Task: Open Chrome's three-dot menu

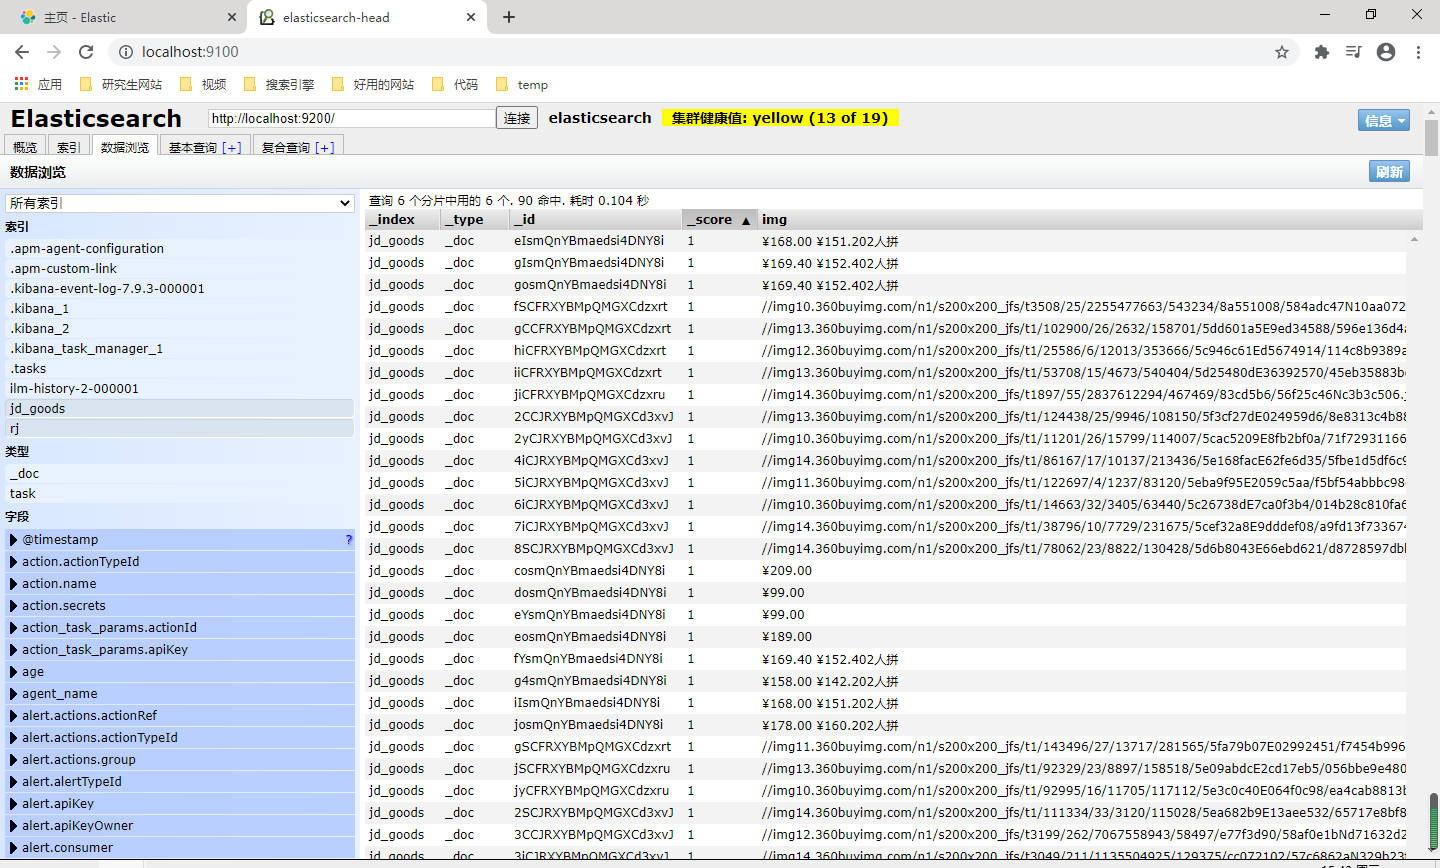Action: click(1418, 52)
